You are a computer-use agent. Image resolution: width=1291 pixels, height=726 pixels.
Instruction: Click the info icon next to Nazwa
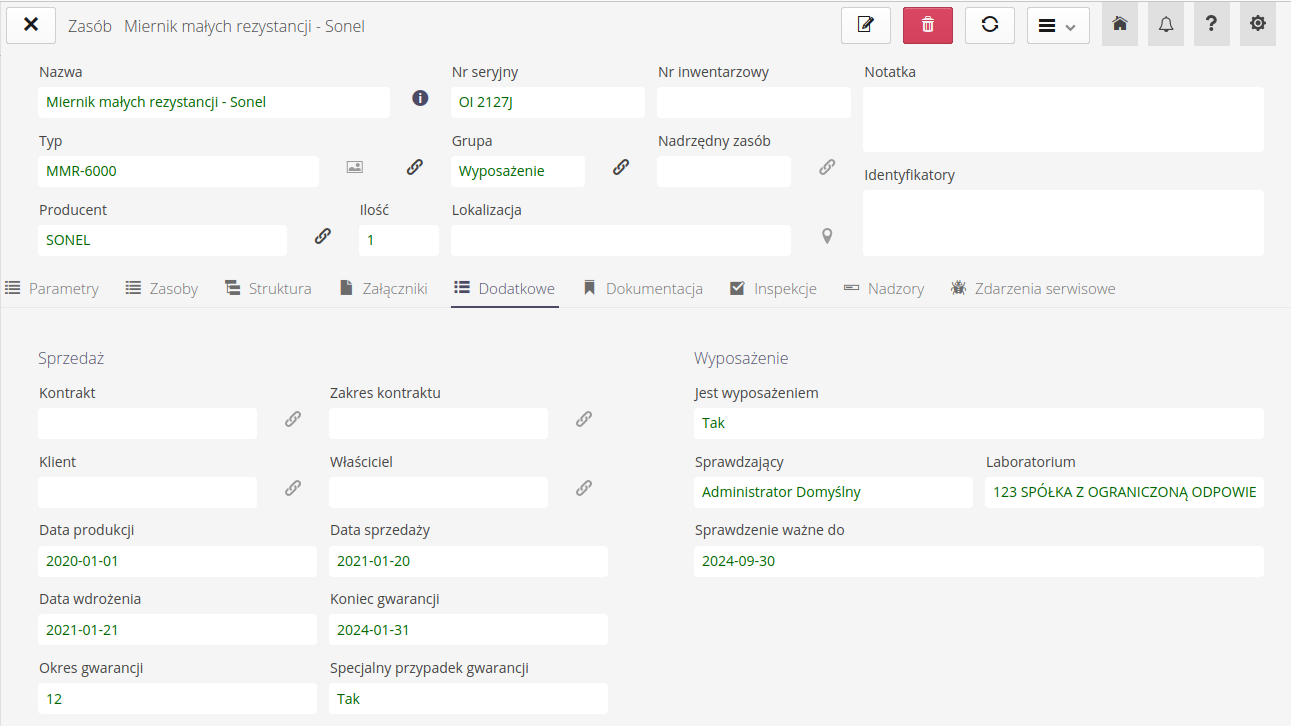coord(420,98)
